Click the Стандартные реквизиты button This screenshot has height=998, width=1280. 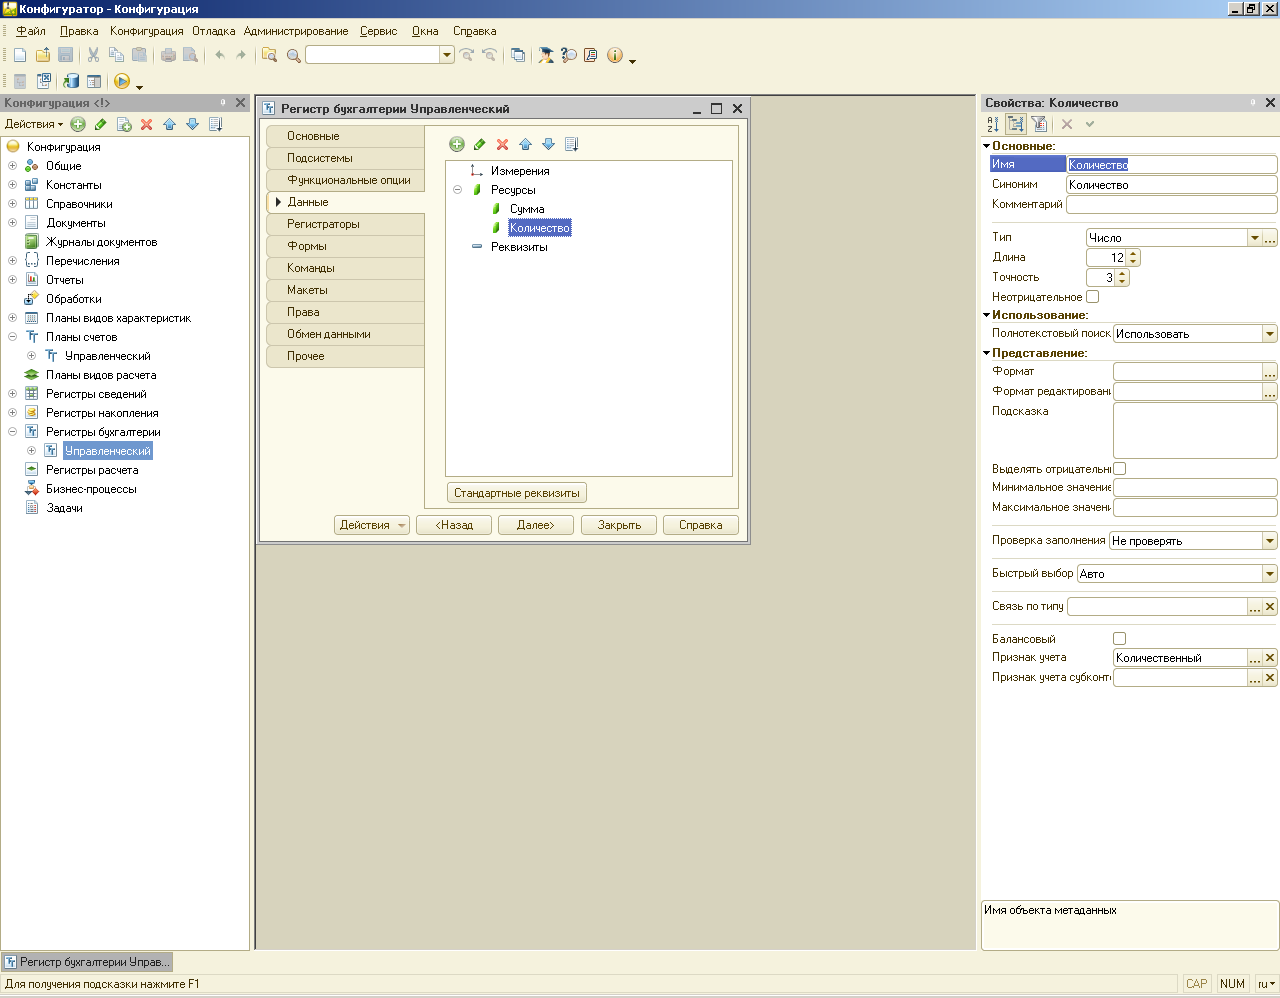coord(516,493)
